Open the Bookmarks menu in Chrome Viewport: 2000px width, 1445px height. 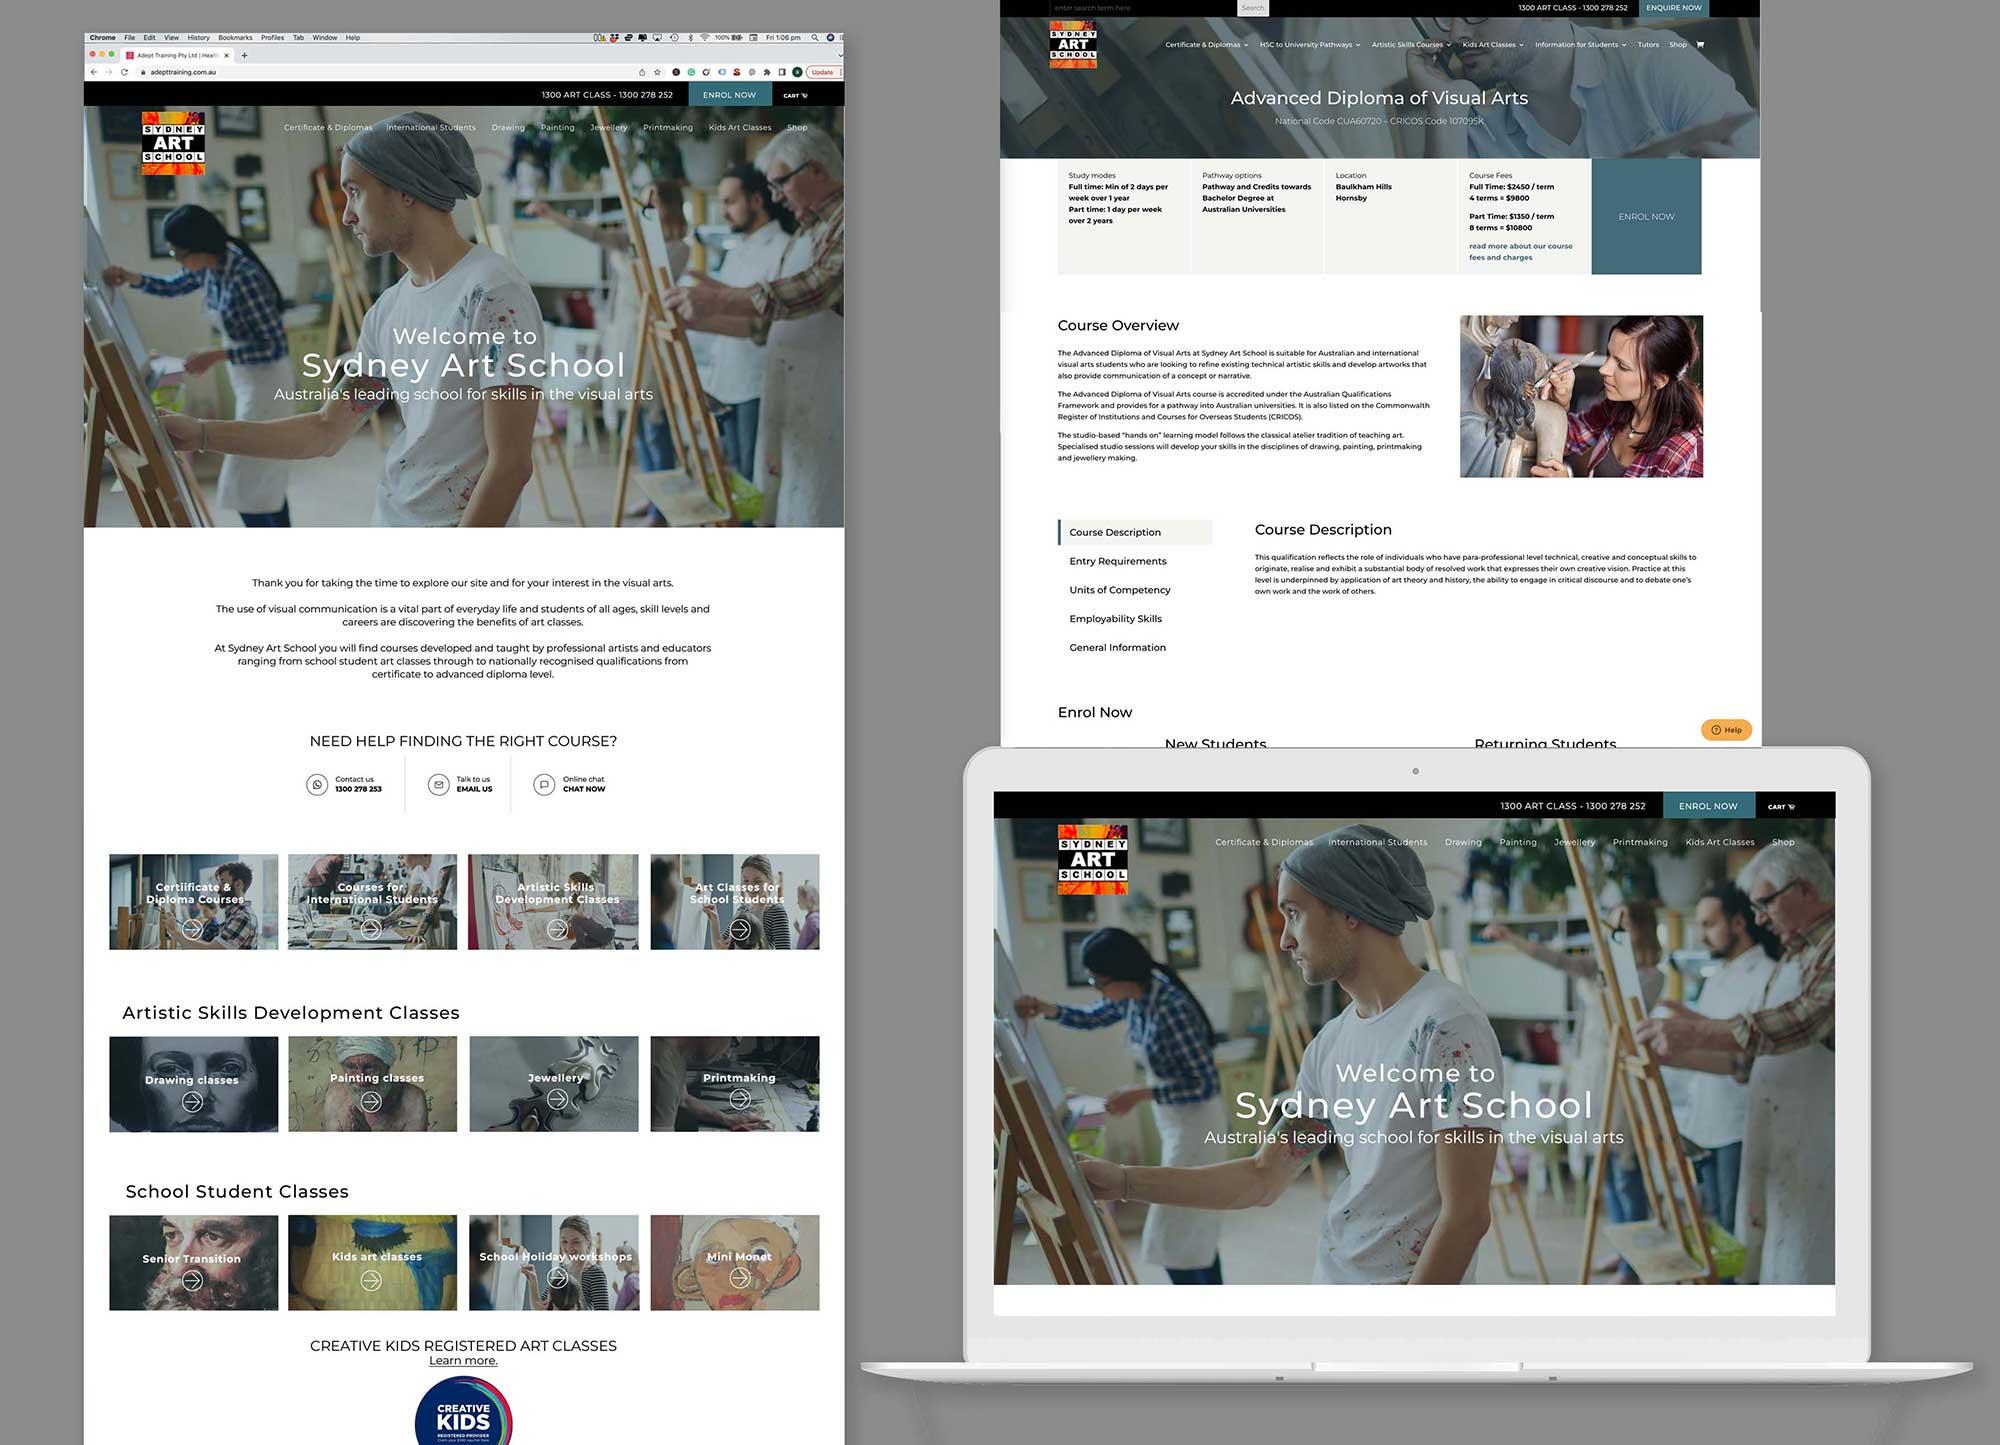pos(235,37)
